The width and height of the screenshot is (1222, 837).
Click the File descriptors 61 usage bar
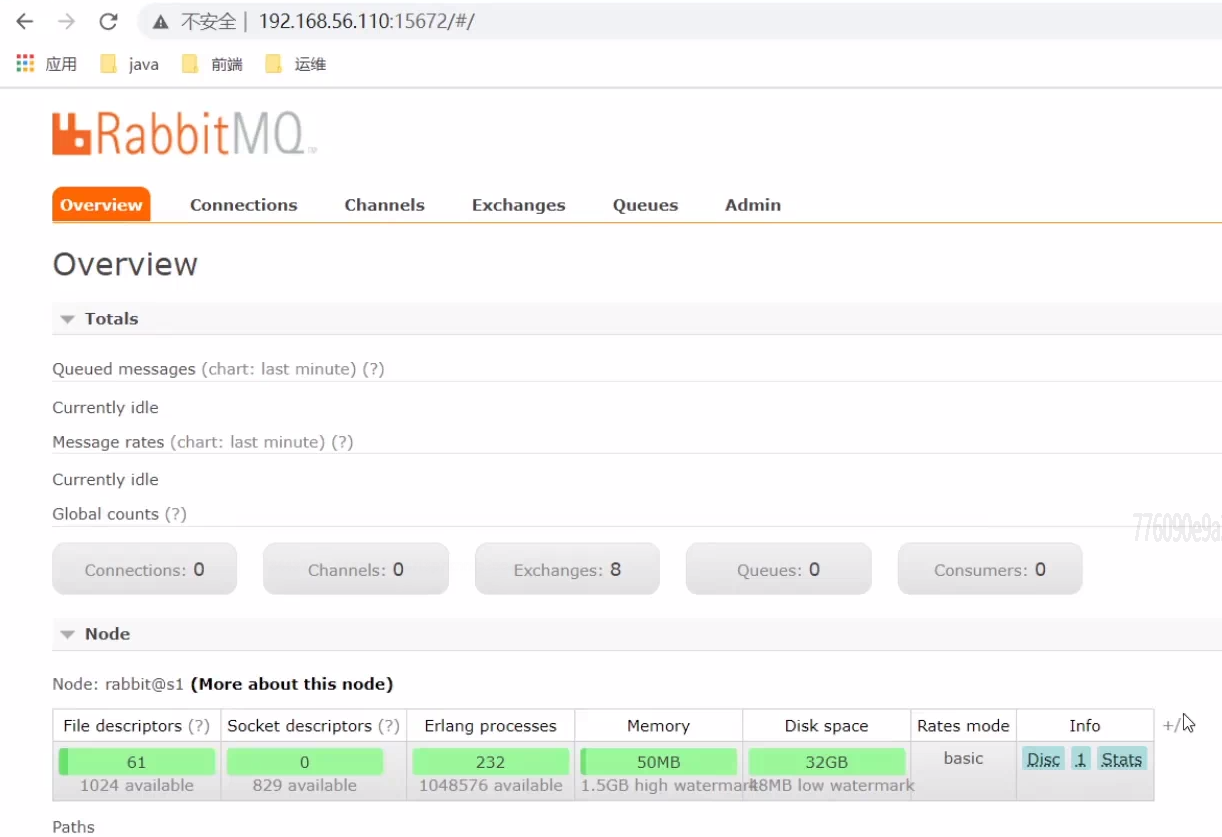click(137, 761)
